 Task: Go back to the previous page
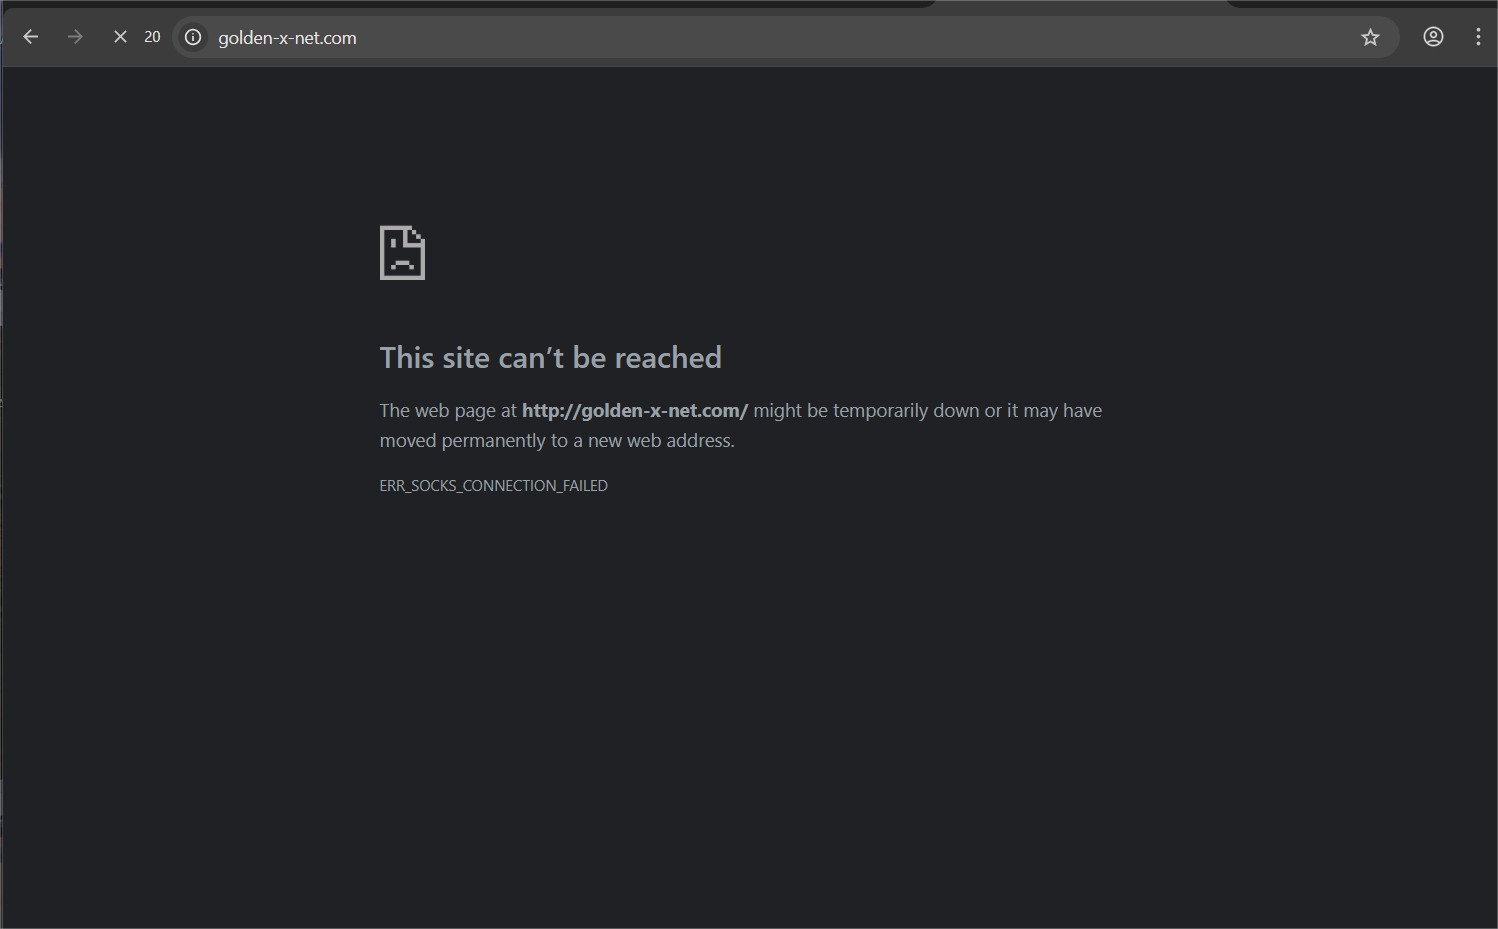tap(31, 37)
